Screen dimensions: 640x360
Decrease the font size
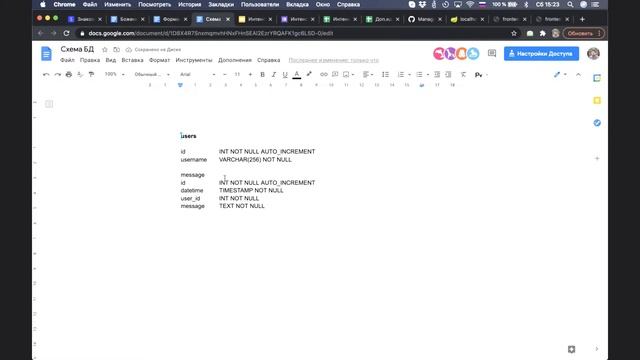(225, 74)
